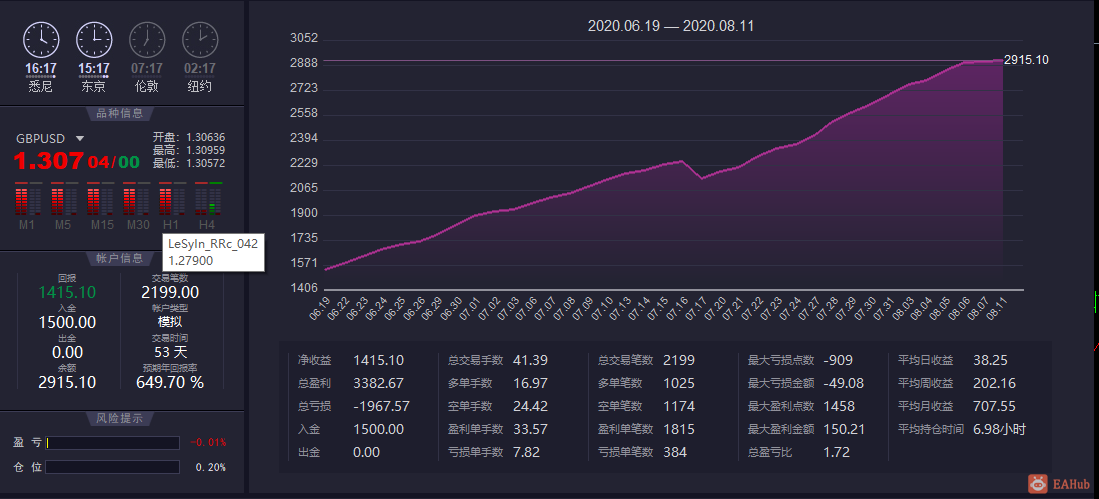1099x499 pixels.
Task: Select the M1 timeframe signal bars
Action: coord(28,199)
